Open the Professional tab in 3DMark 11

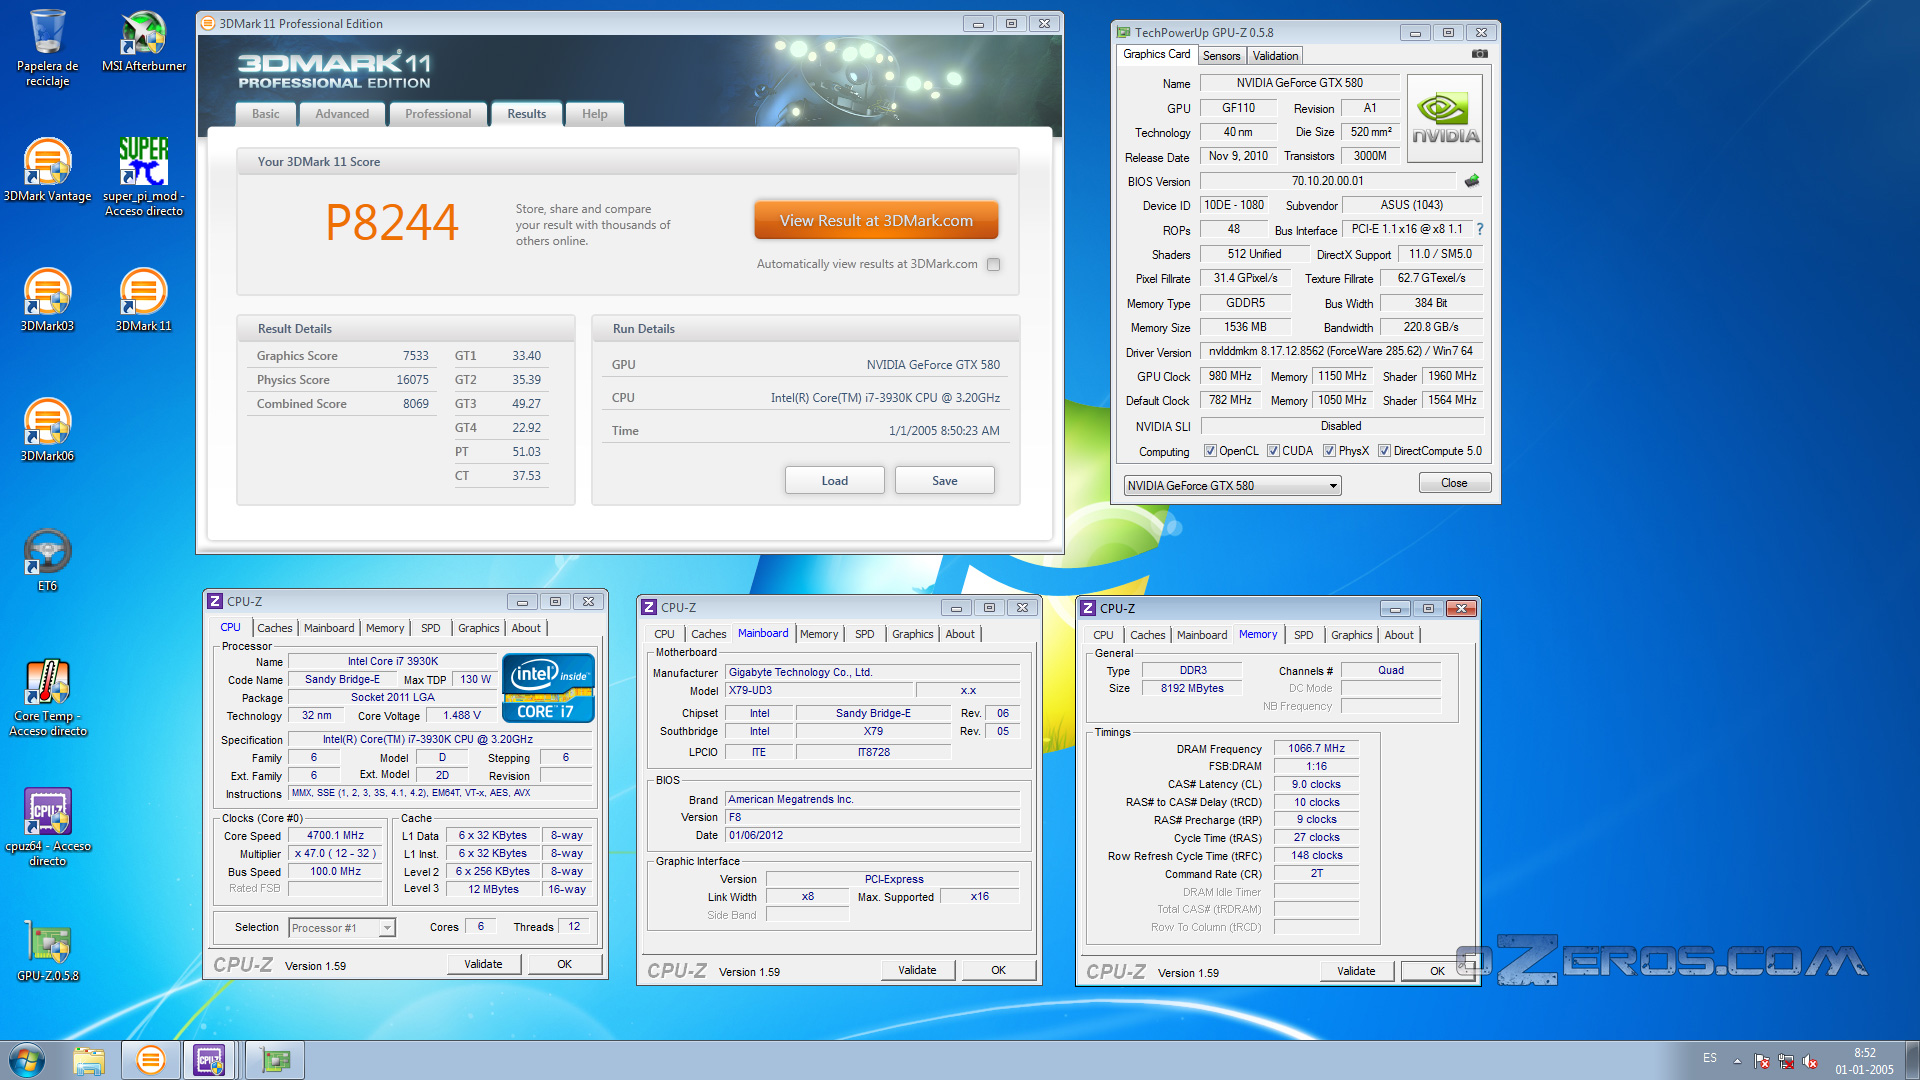pos(438,114)
